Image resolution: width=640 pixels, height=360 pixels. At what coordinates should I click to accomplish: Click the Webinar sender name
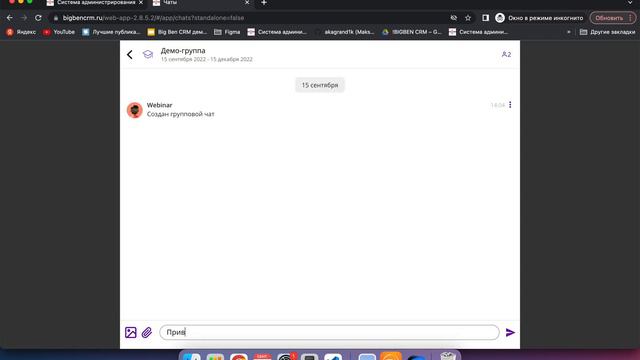click(159, 105)
